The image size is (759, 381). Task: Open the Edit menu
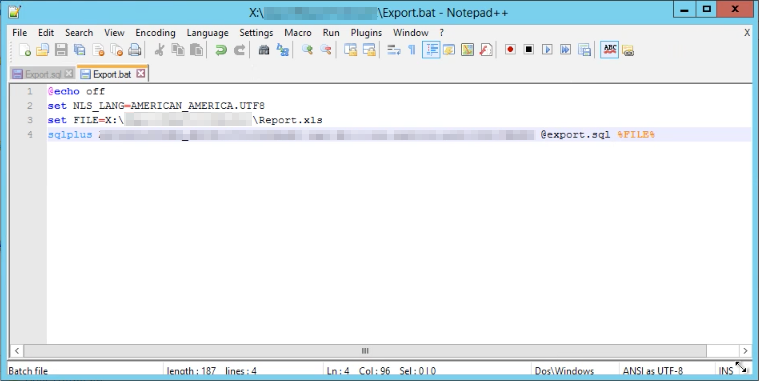46,32
